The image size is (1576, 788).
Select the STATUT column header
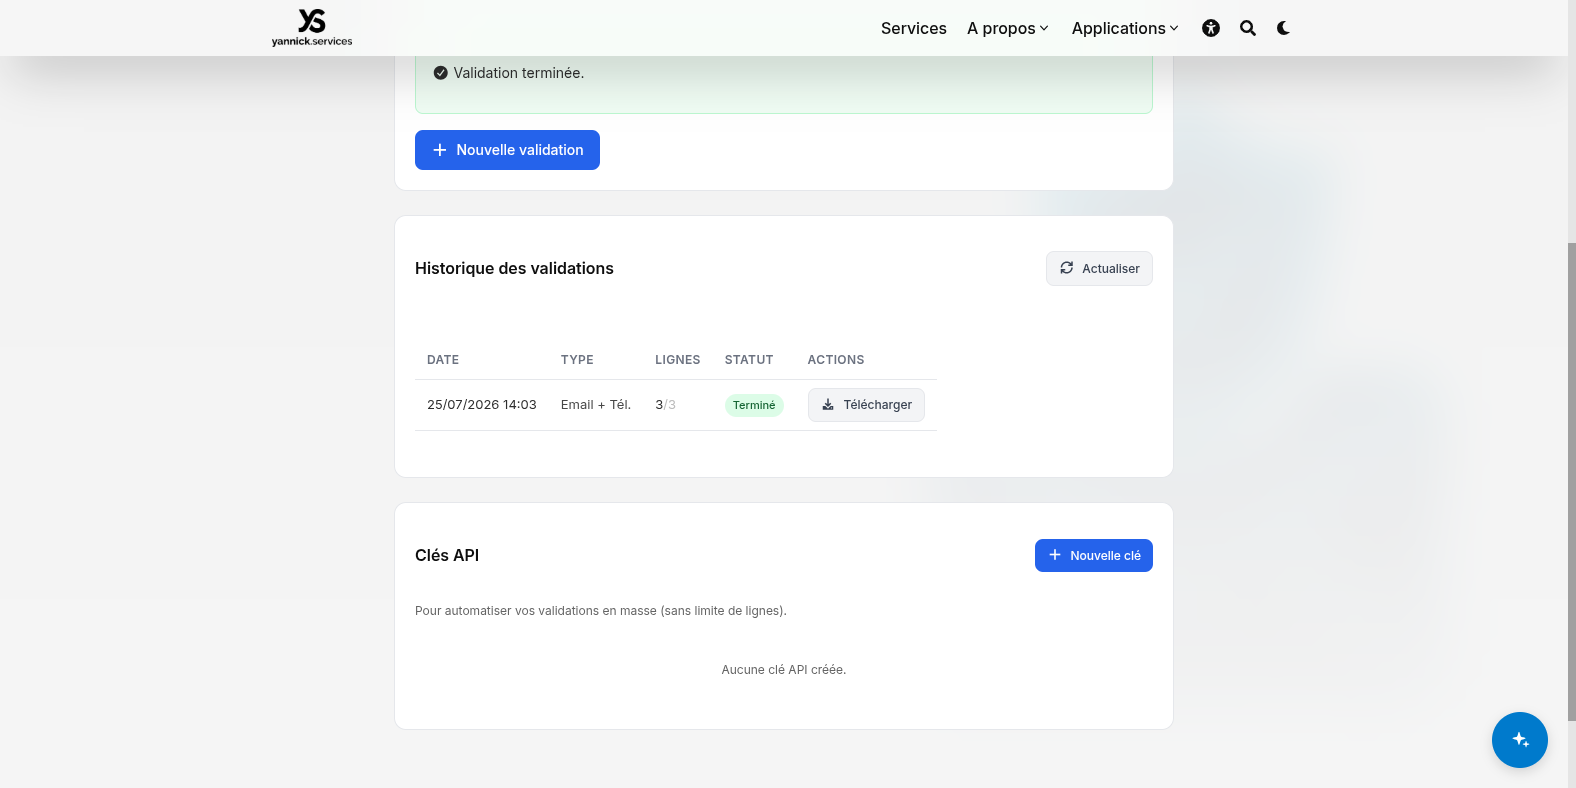749,360
